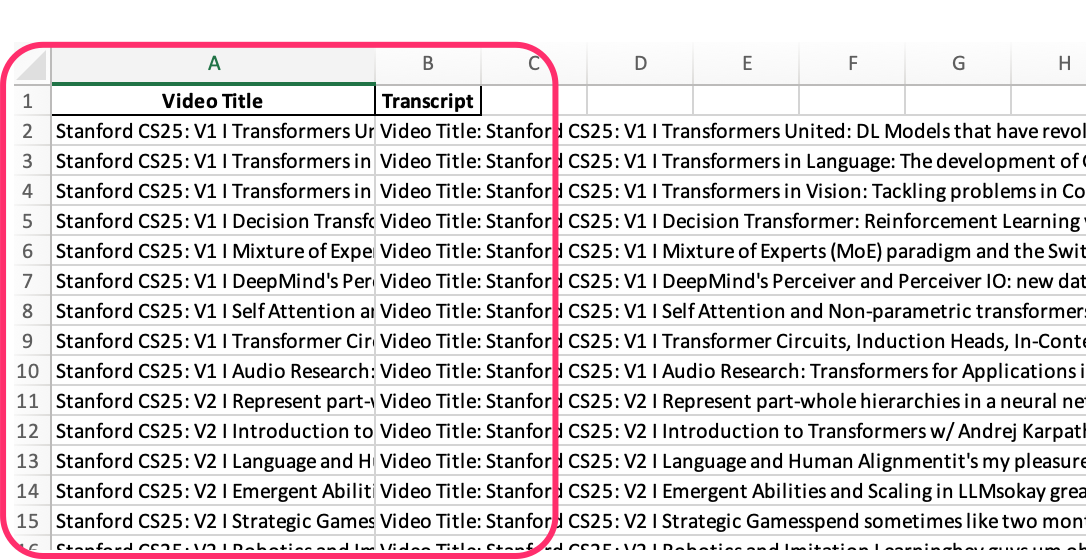Click the Select All corner triangle
The image size is (1086, 560).
point(32,66)
